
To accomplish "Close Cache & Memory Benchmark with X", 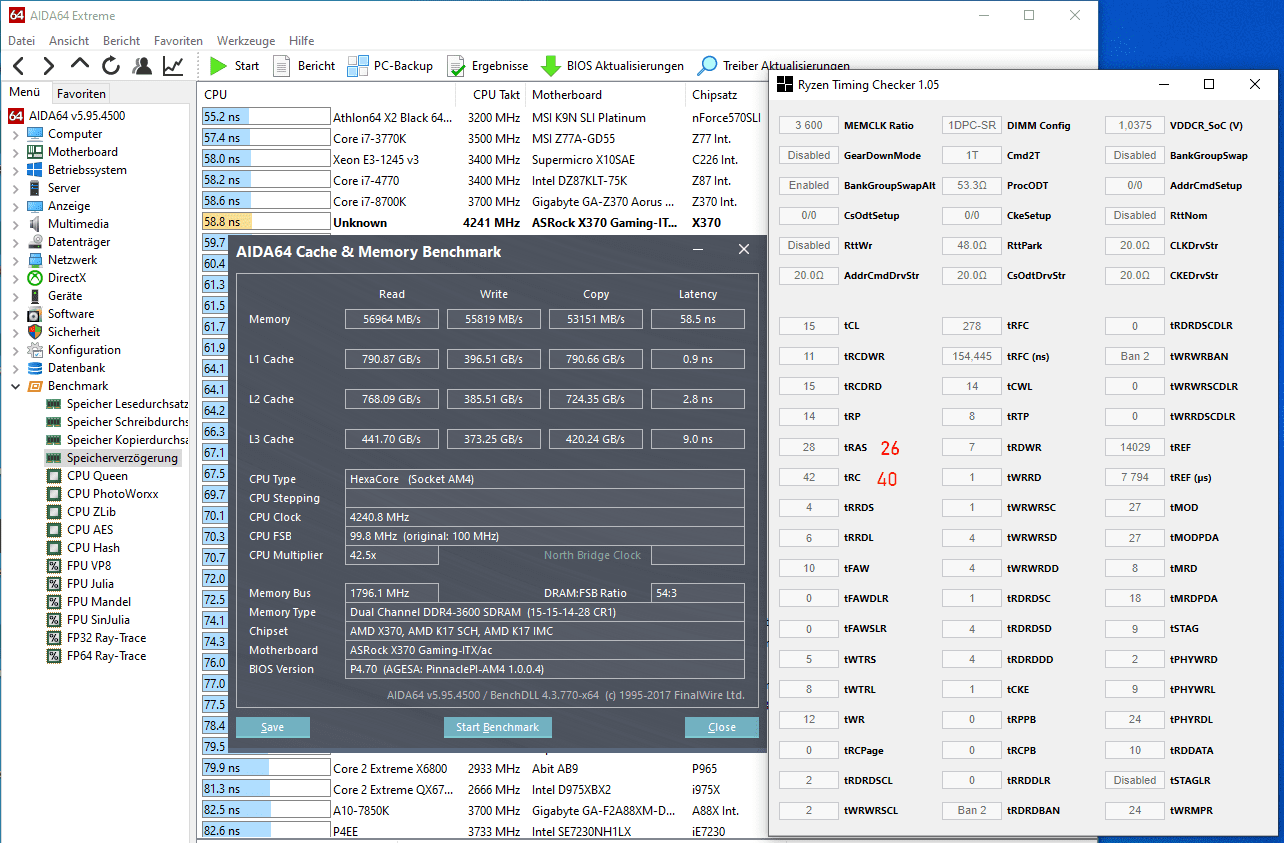I will 744,250.
